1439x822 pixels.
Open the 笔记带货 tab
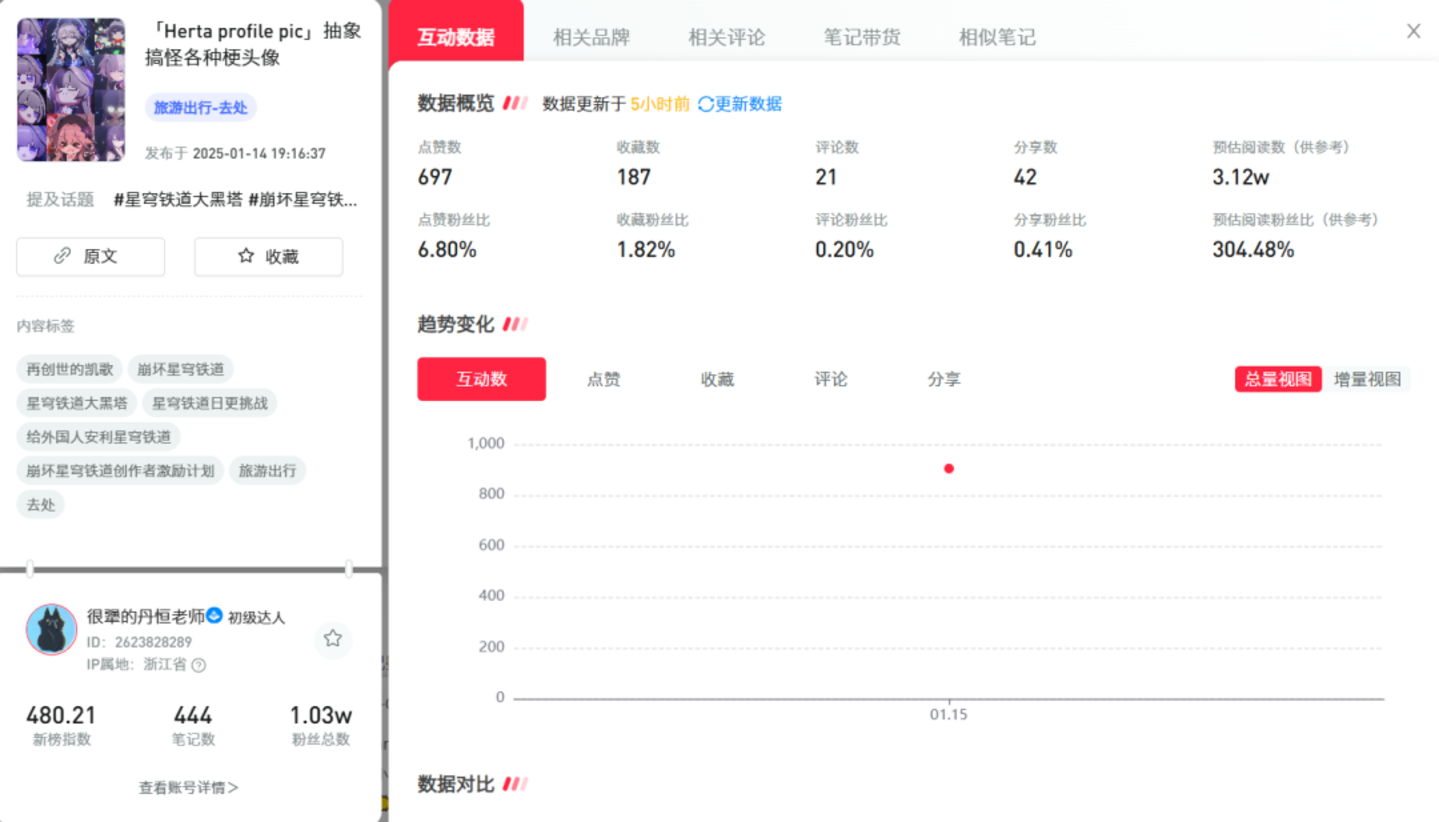click(x=861, y=37)
